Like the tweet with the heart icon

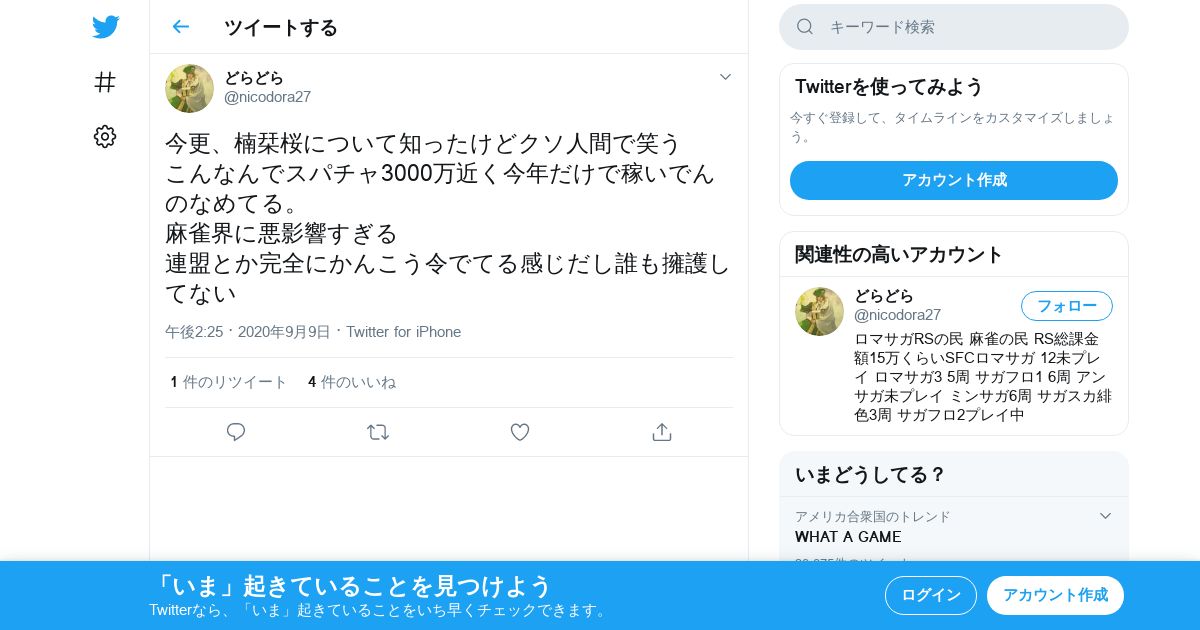pyautogui.click(x=520, y=432)
